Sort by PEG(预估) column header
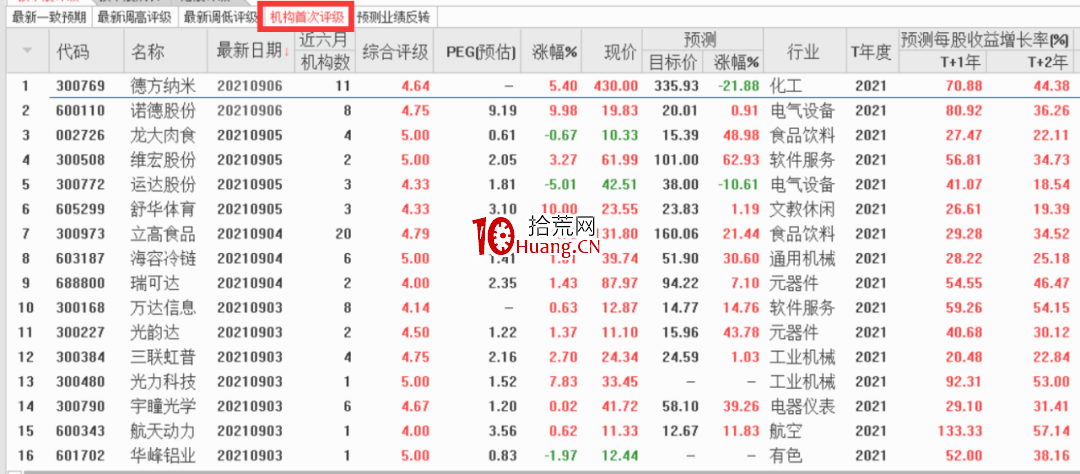 (481, 51)
